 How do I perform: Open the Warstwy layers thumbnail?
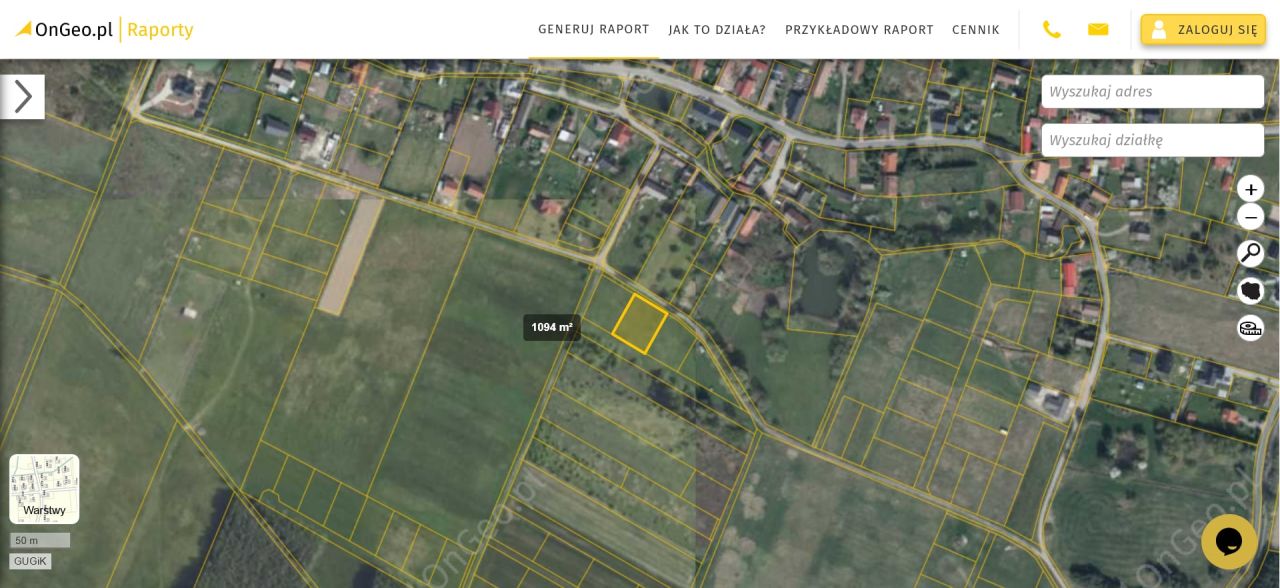pyautogui.click(x=44, y=489)
